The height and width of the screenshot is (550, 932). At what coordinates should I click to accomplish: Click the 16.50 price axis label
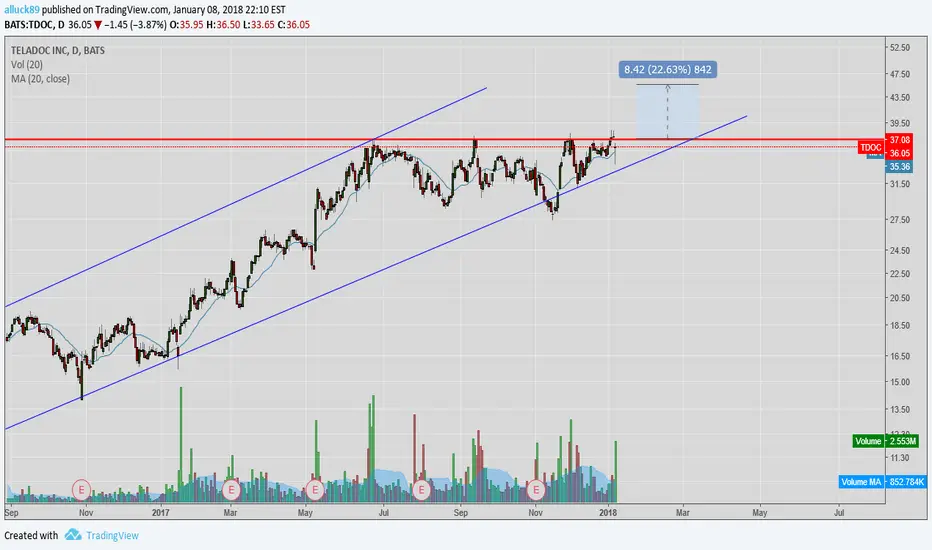[x=899, y=356]
